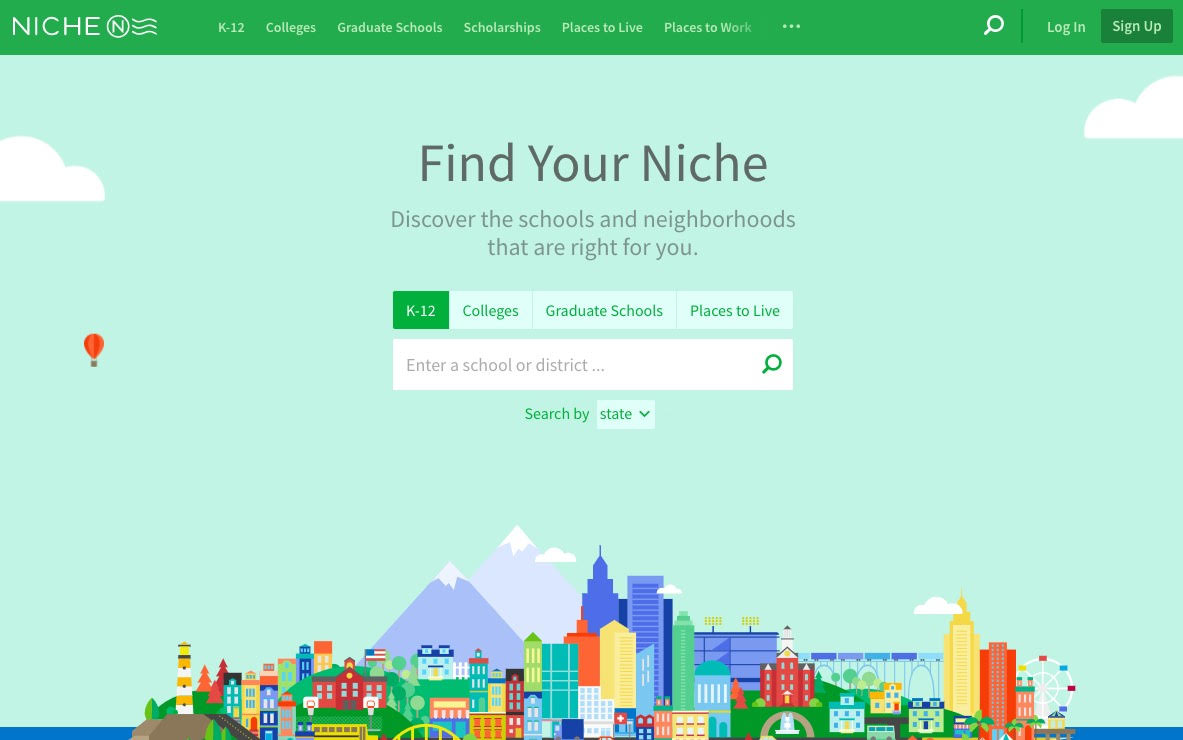The image size is (1183, 740).
Task: Open Graduate Schools in the navigation bar
Action: point(389,27)
